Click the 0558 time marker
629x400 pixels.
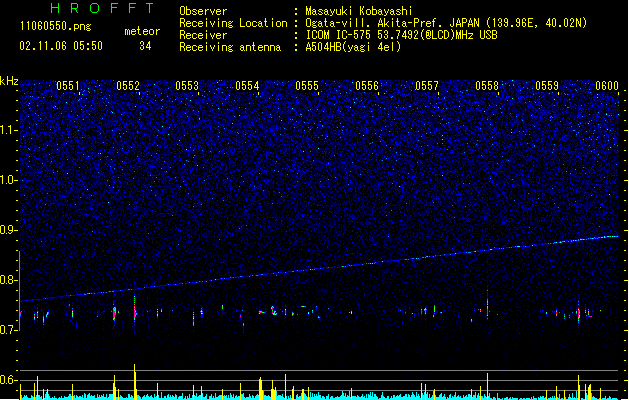[487, 86]
